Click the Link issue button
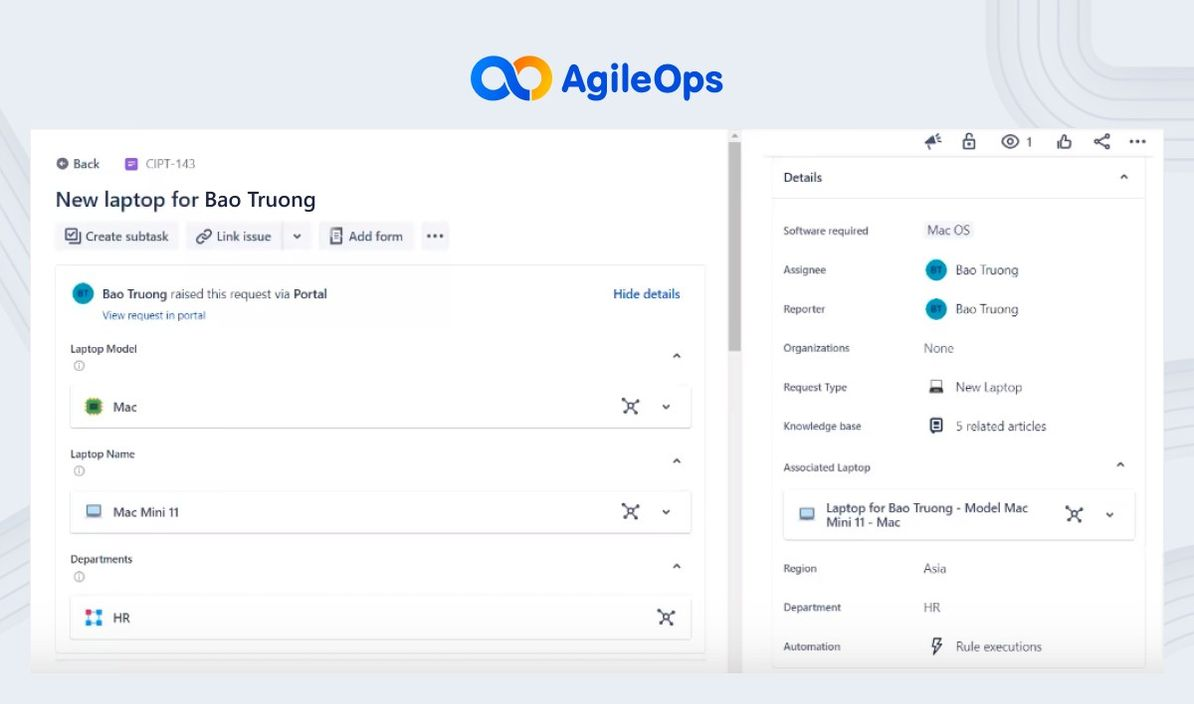The width and height of the screenshot is (1194, 704). [x=234, y=236]
